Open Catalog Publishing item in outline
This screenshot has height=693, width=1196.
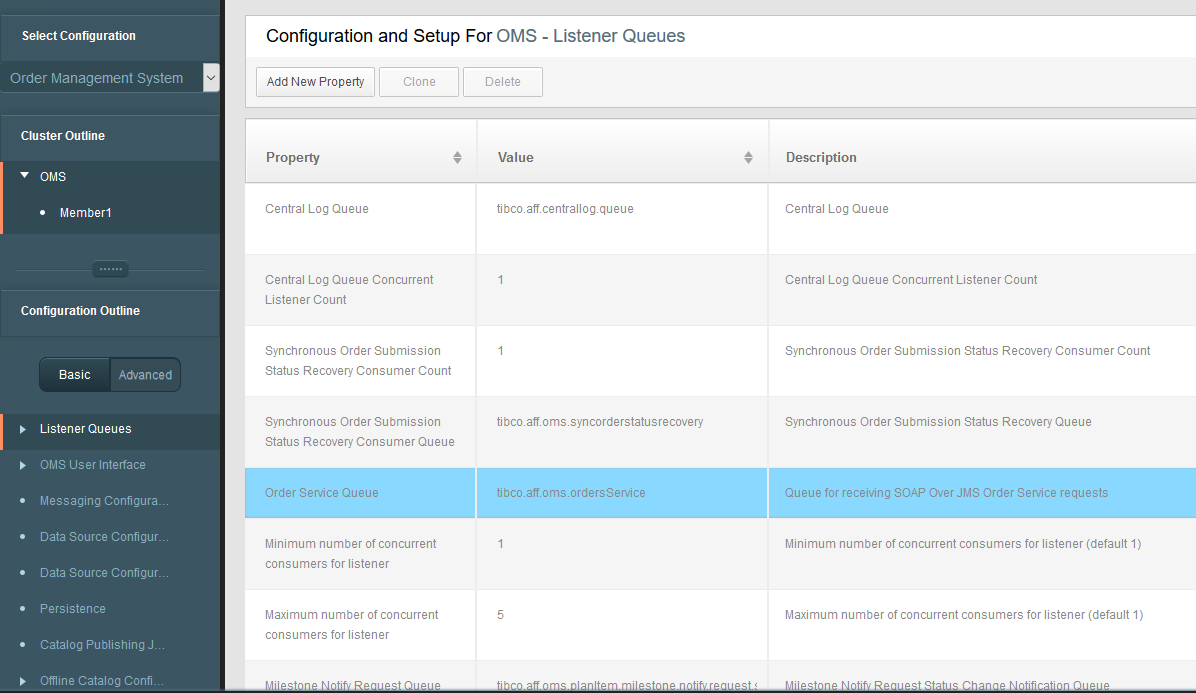click(102, 645)
